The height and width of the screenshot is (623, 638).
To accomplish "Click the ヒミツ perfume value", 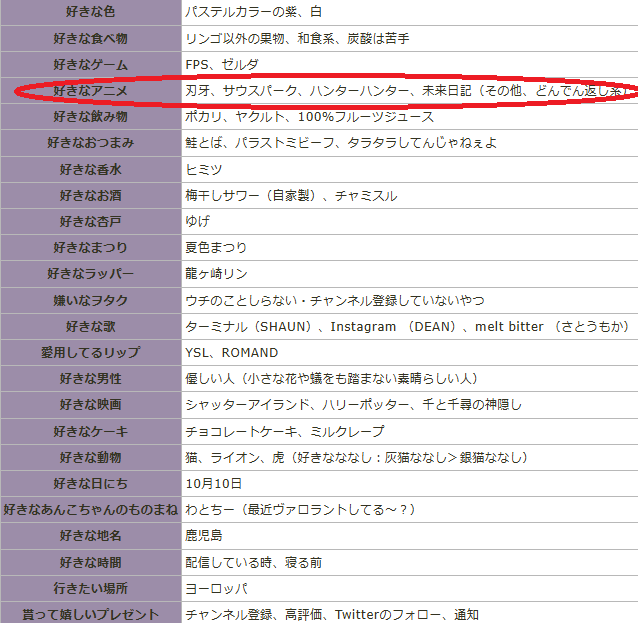I will click(204, 169).
